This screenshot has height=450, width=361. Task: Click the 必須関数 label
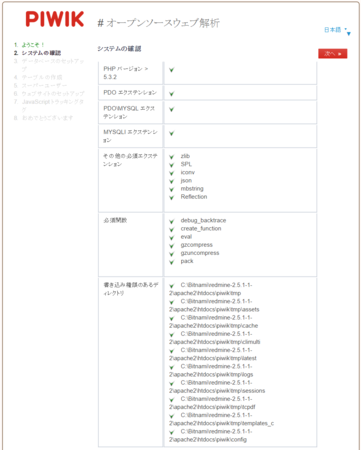115,220
